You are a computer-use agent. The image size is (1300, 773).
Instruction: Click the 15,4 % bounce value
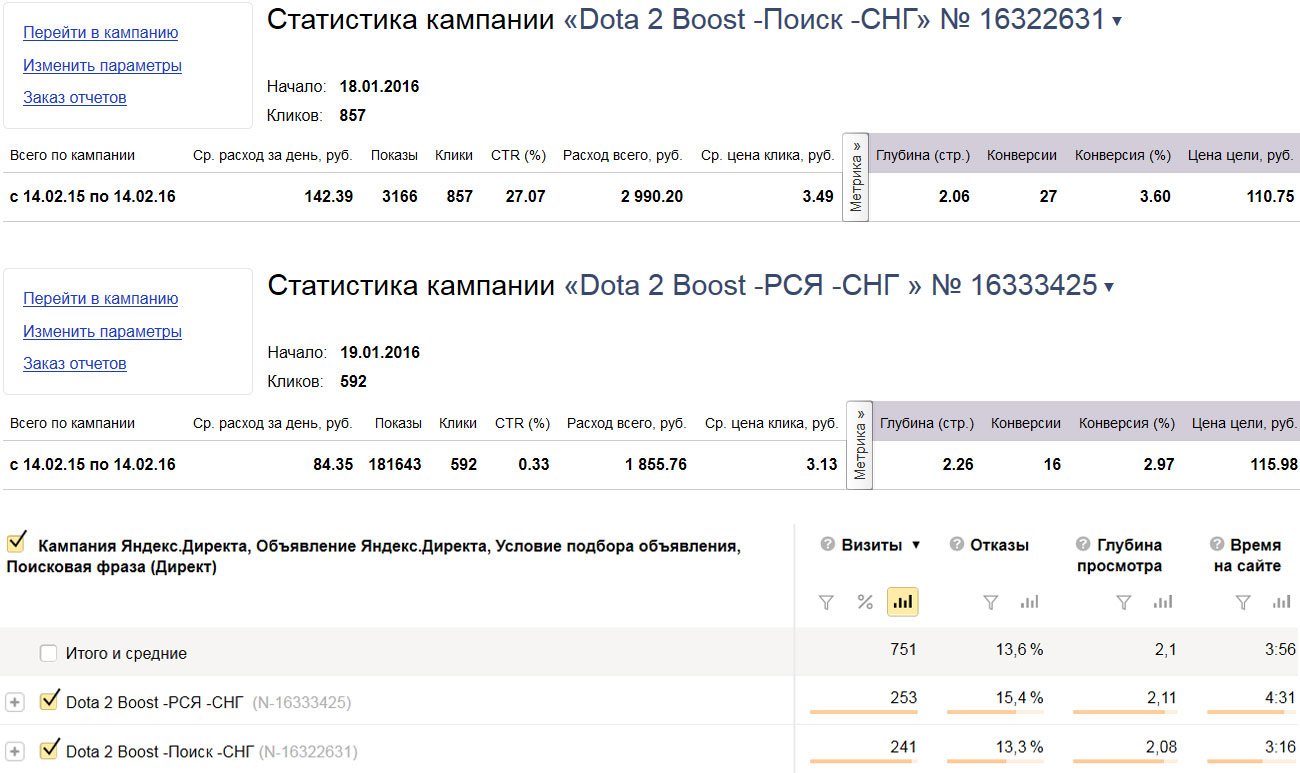pos(1019,698)
